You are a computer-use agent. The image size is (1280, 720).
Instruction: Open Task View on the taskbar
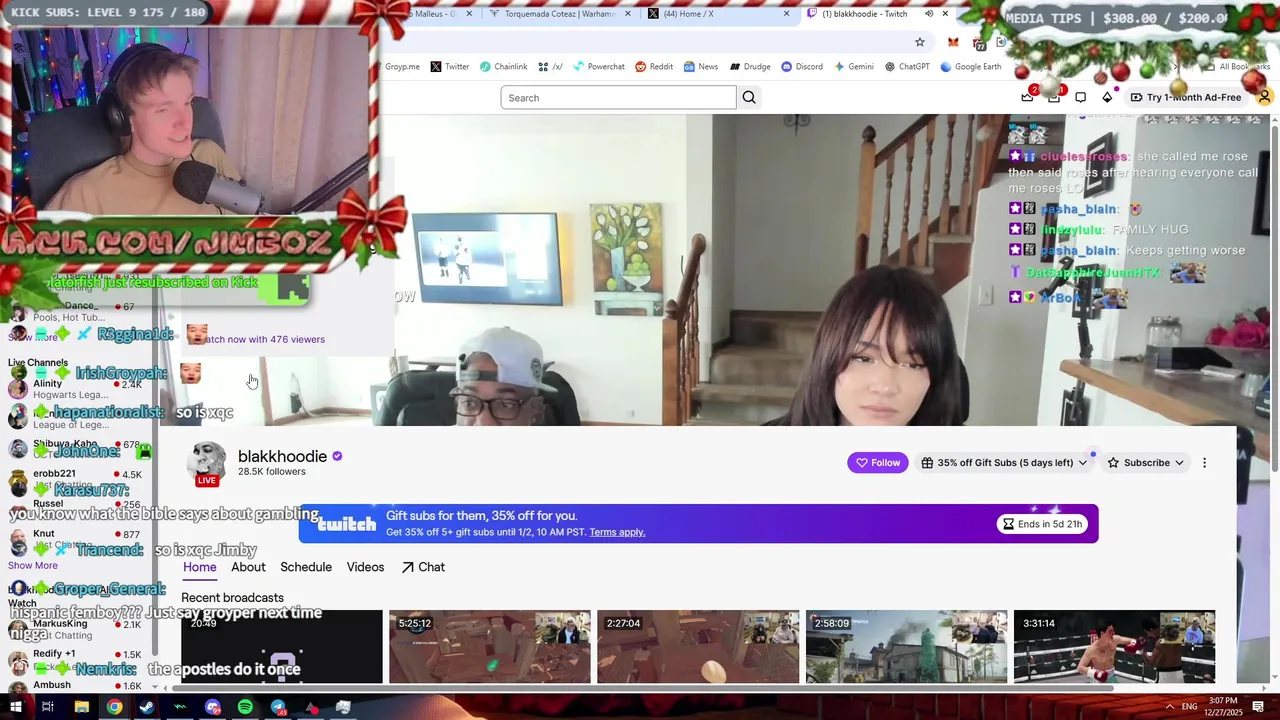pos(48,707)
